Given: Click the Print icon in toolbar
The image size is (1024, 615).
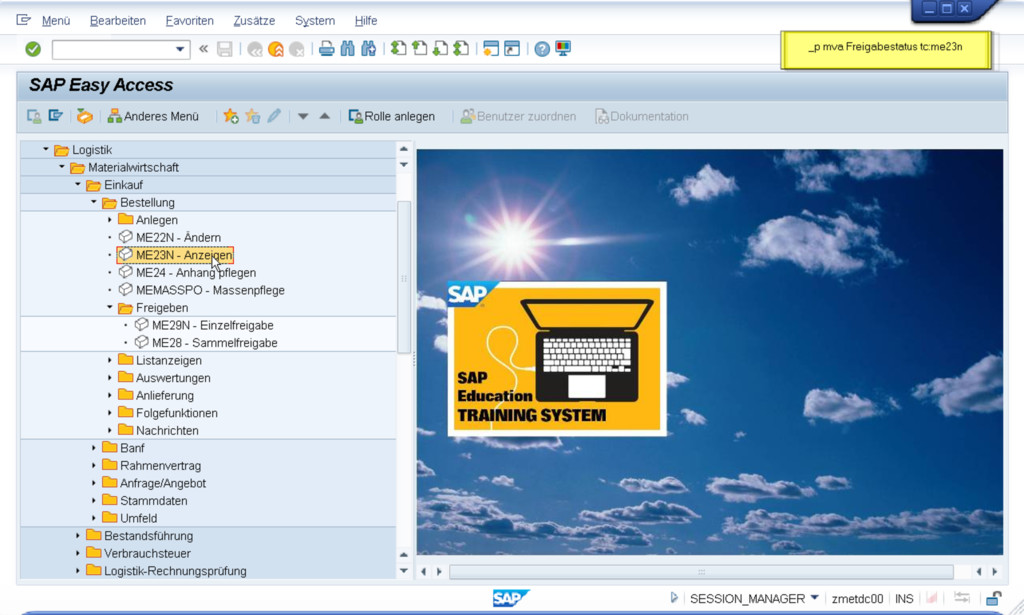Looking at the screenshot, I should [326, 49].
